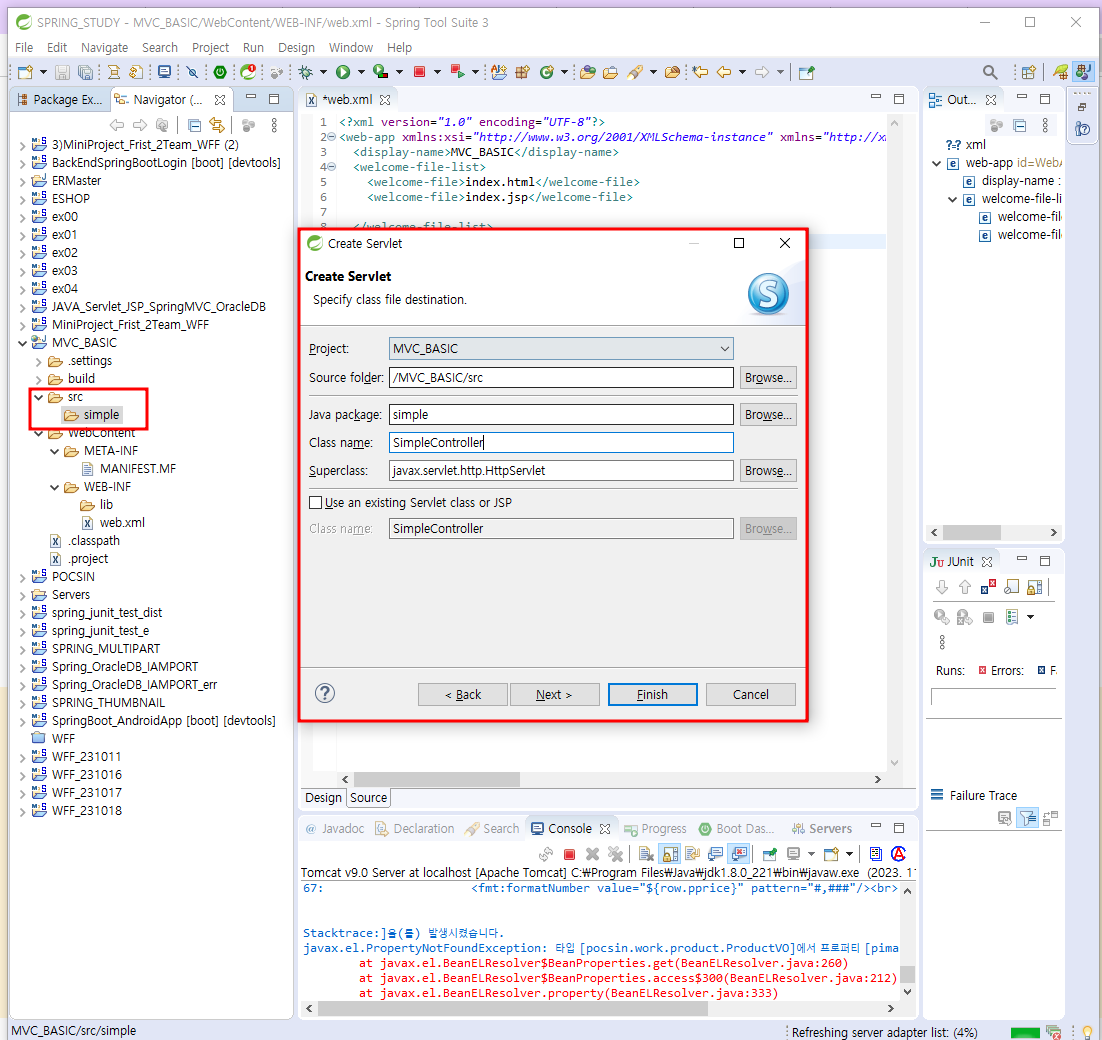
Task: Expand the build folder node
Action: (x=39, y=379)
